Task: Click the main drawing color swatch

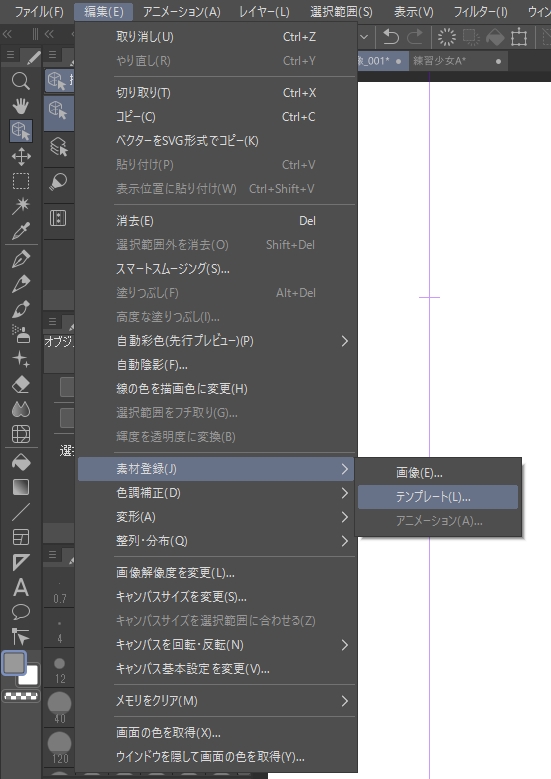Action: click(14, 662)
